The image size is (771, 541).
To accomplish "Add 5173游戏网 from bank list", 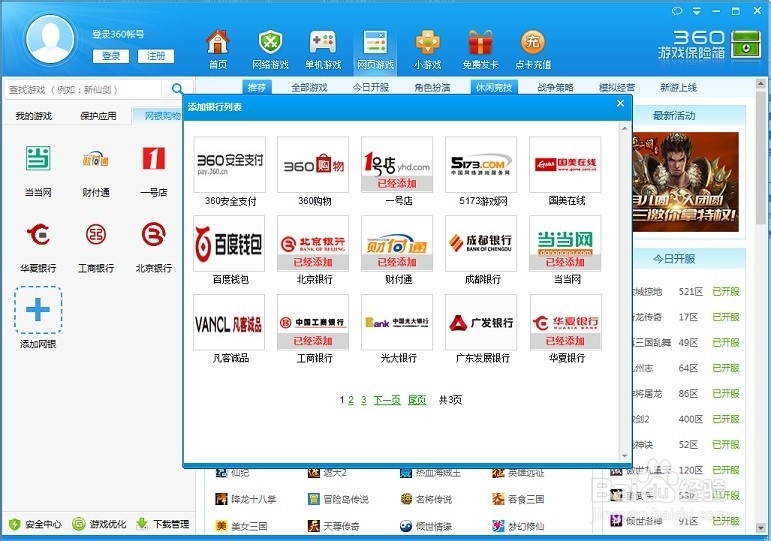I will pyautogui.click(x=481, y=164).
